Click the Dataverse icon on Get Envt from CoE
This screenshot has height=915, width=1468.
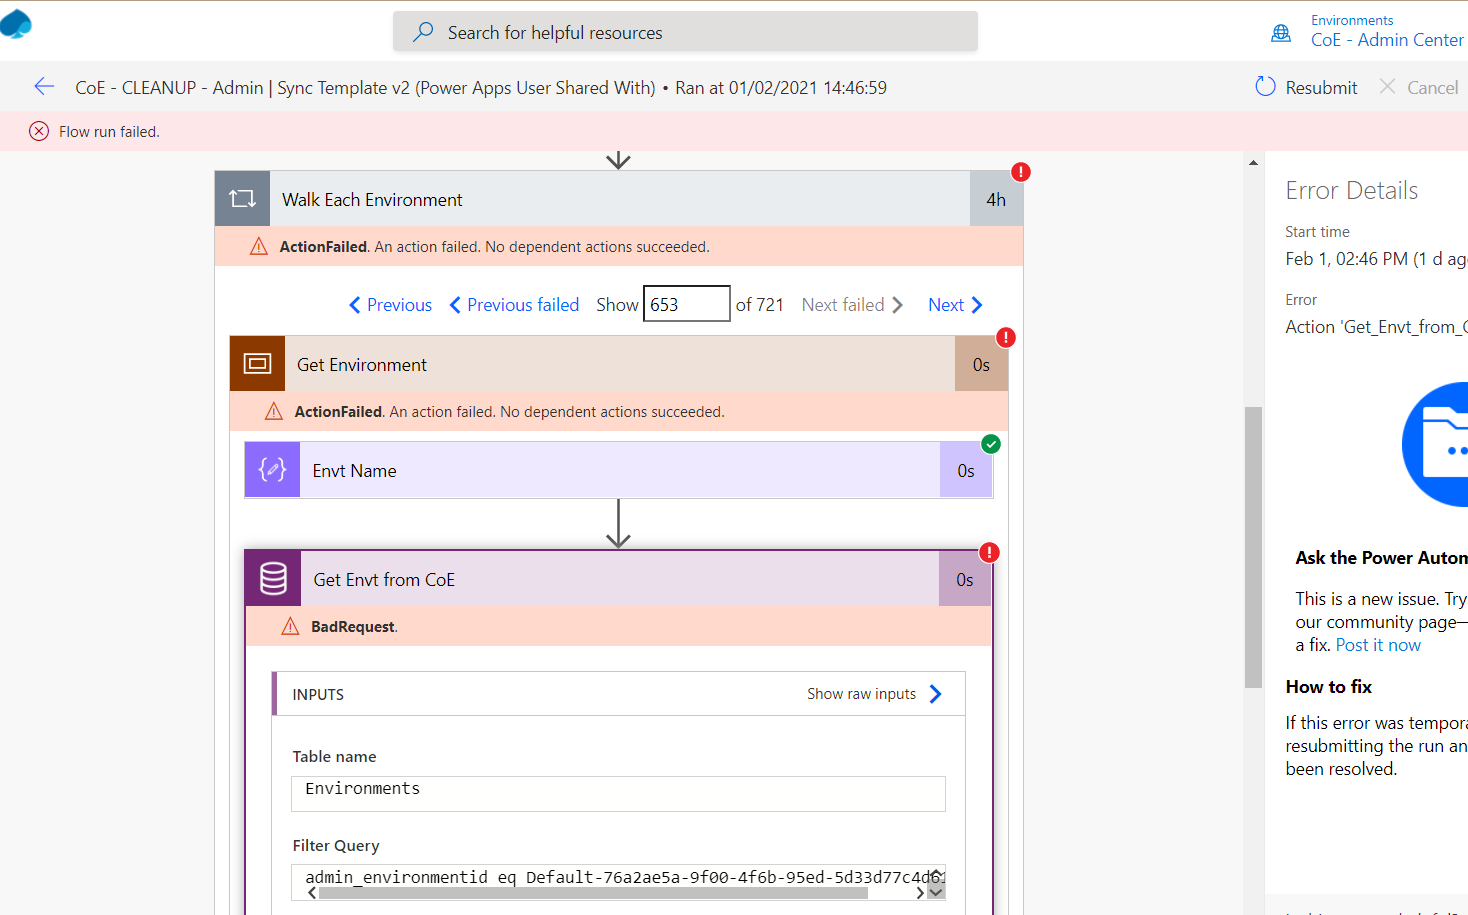click(271, 578)
